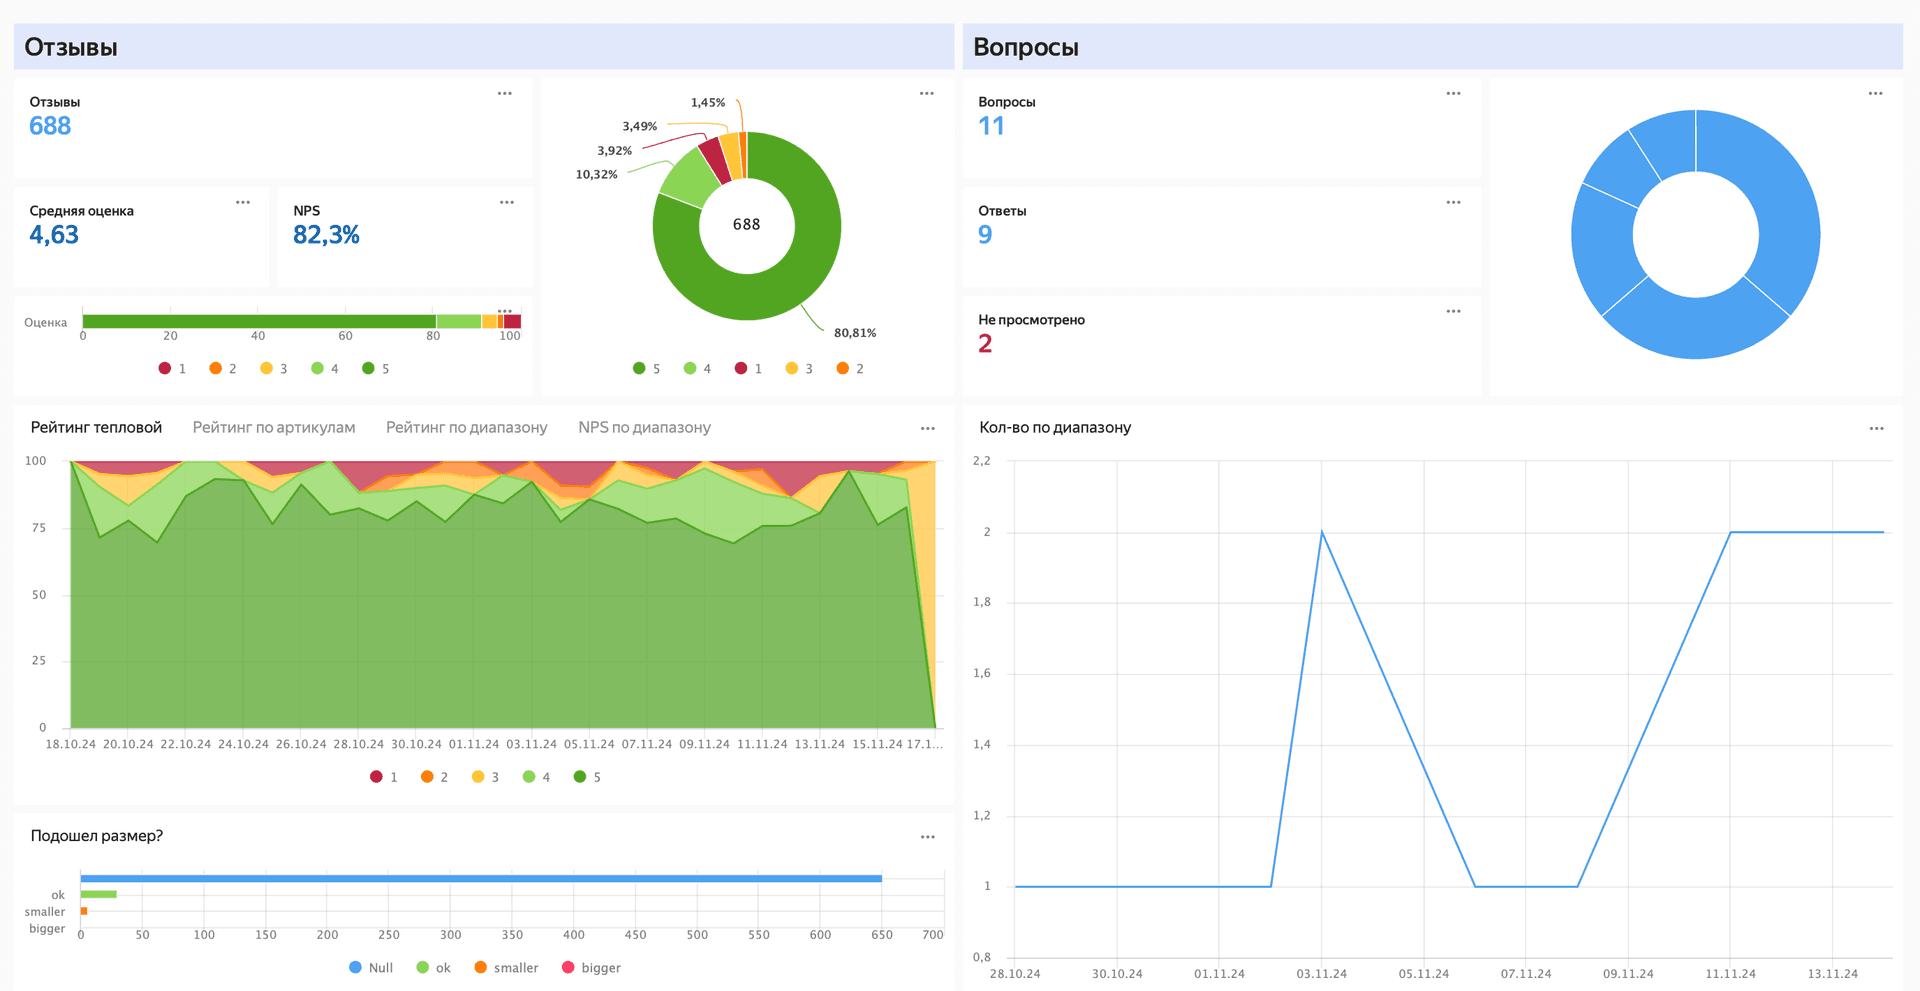Open the three-dot menu of Кол-во по диапазону chart
Viewport: 1920px width, 991px height.
[1877, 428]
